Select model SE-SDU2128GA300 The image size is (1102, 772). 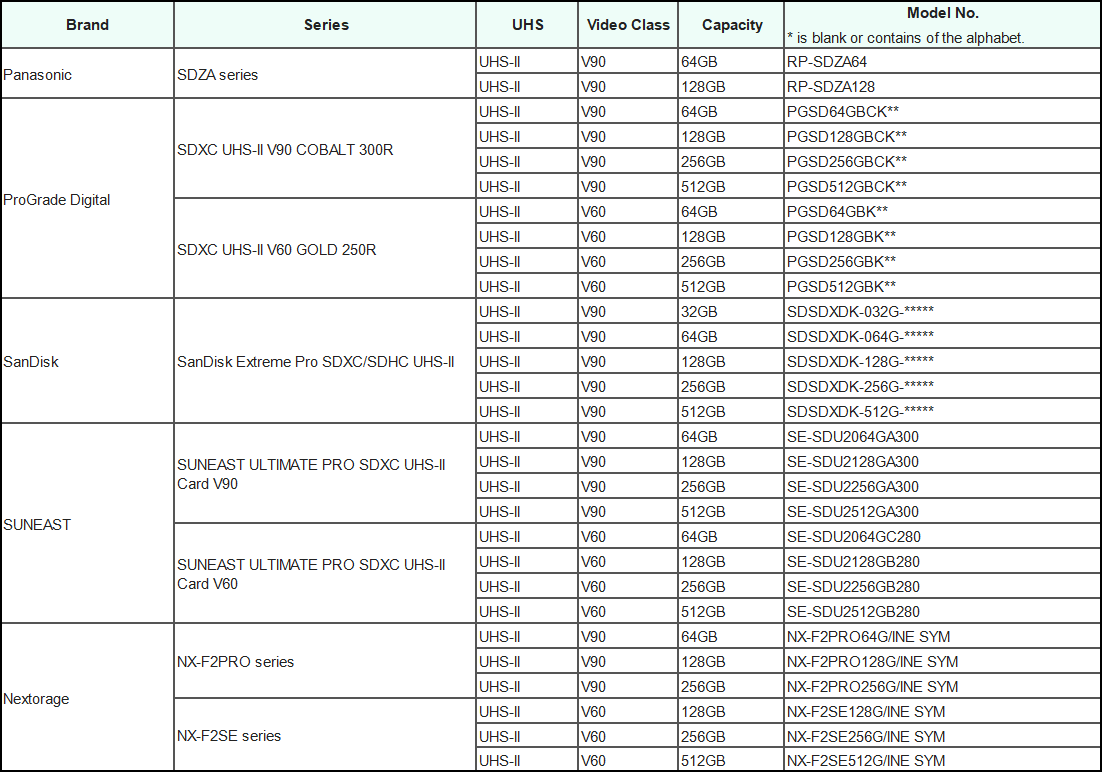[x=942, y=461]
